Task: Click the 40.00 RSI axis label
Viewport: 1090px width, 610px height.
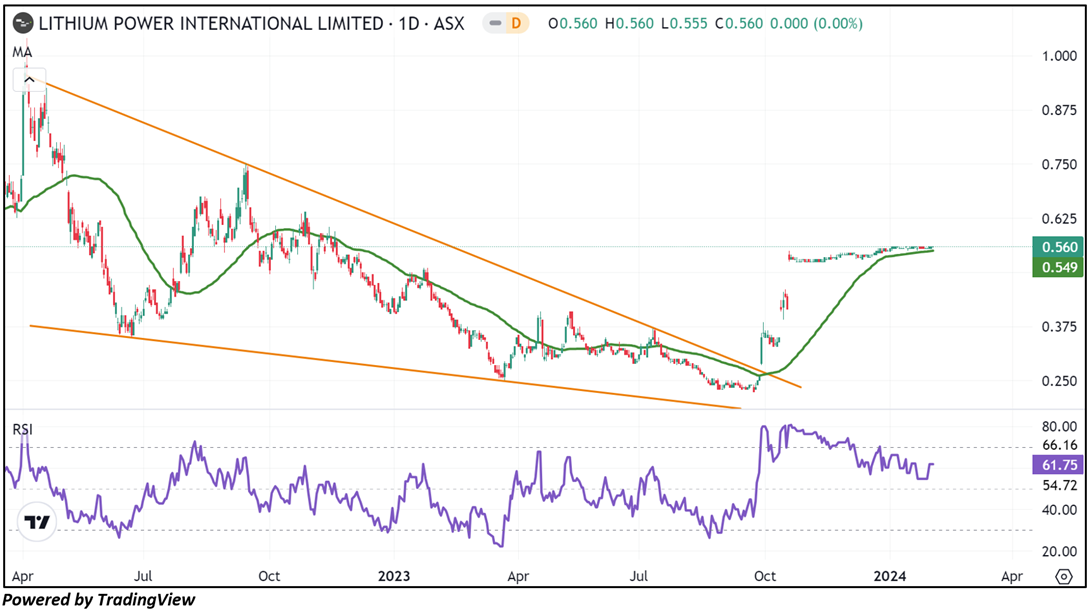Action: [x=1059, y=510]
